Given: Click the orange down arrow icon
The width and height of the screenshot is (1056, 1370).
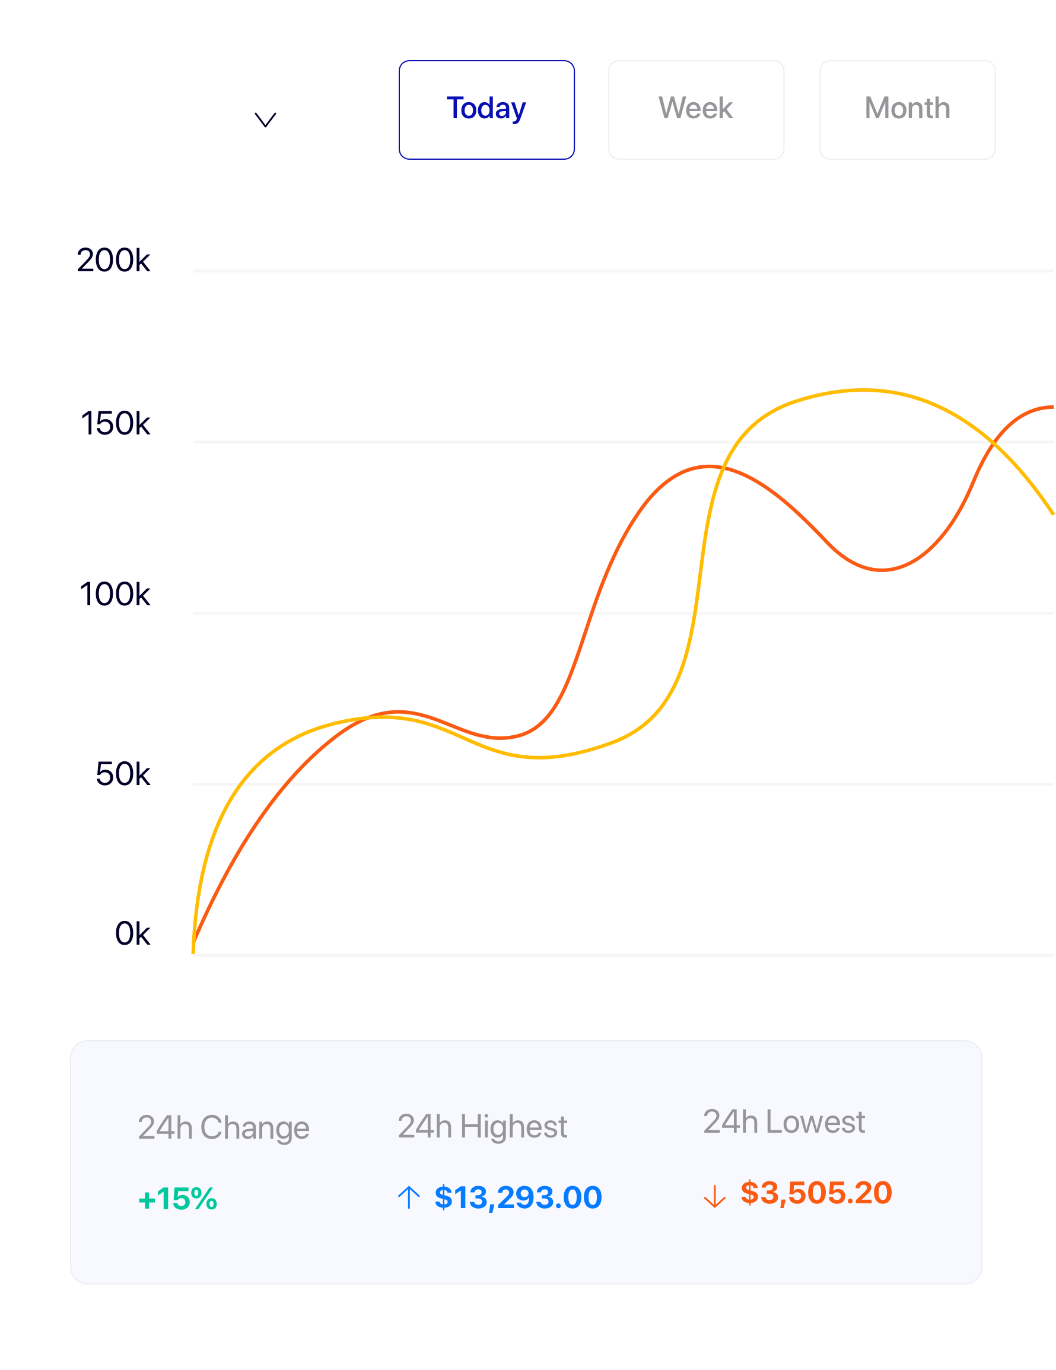Looking at the screenshot, I should click(x=714, y=1196).
